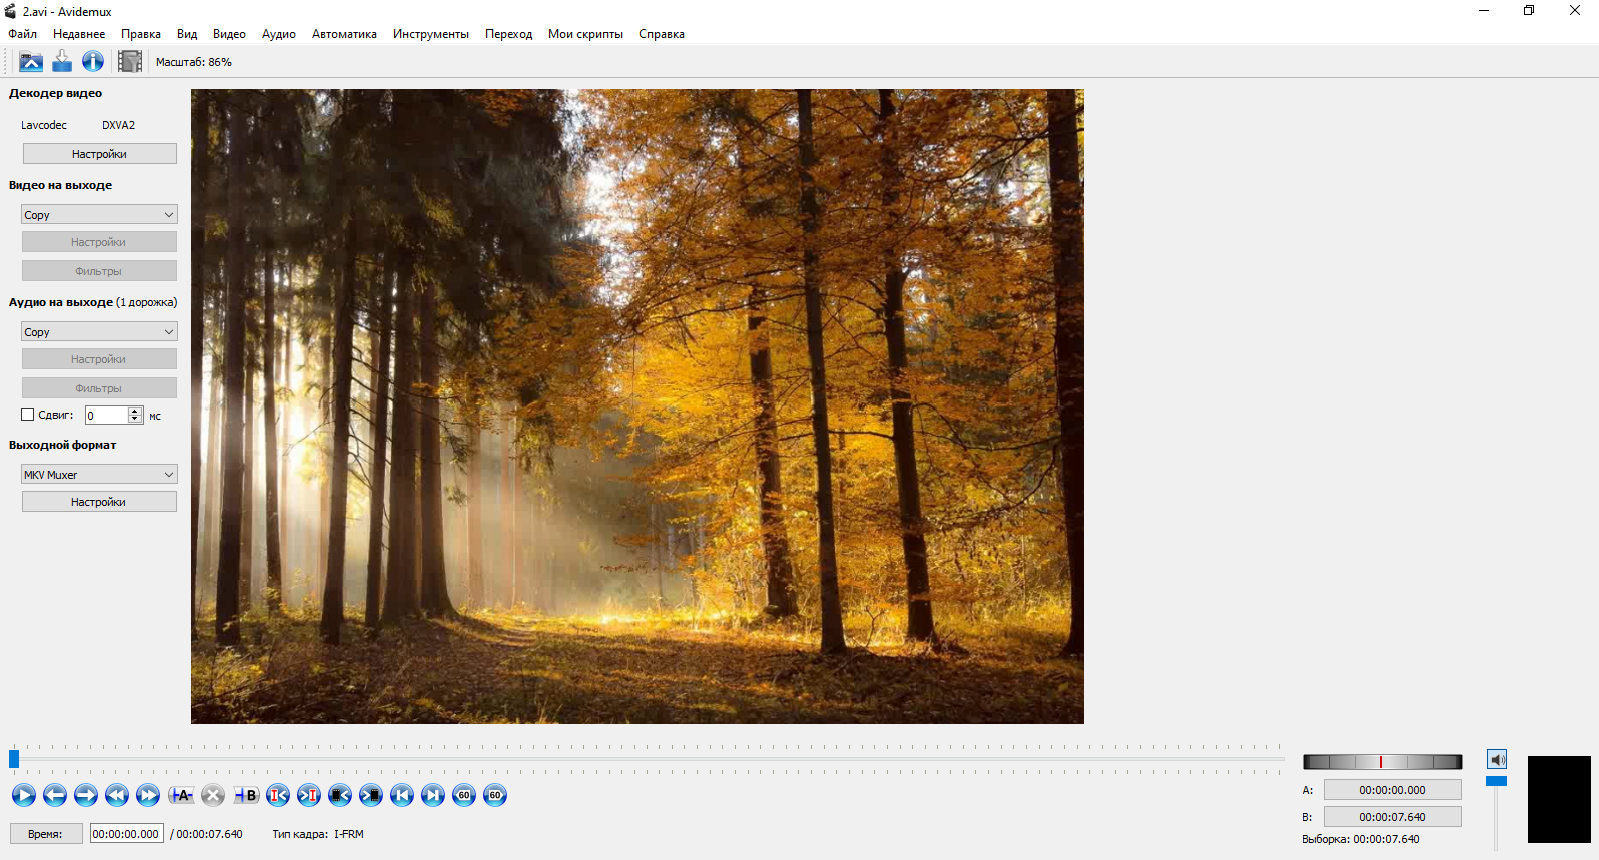The height and width of the screenshot is (860, 1599).
Task: Enable the Сдвиг audio shift checkbox
Action: (x=28, y=415)
